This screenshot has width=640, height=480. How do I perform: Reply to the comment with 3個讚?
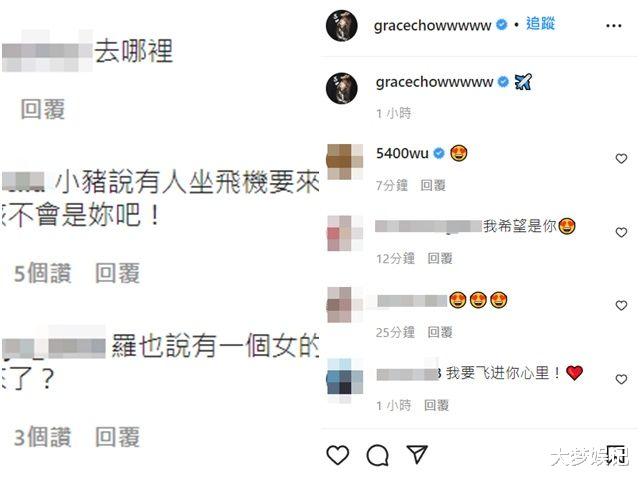point(118,437)
